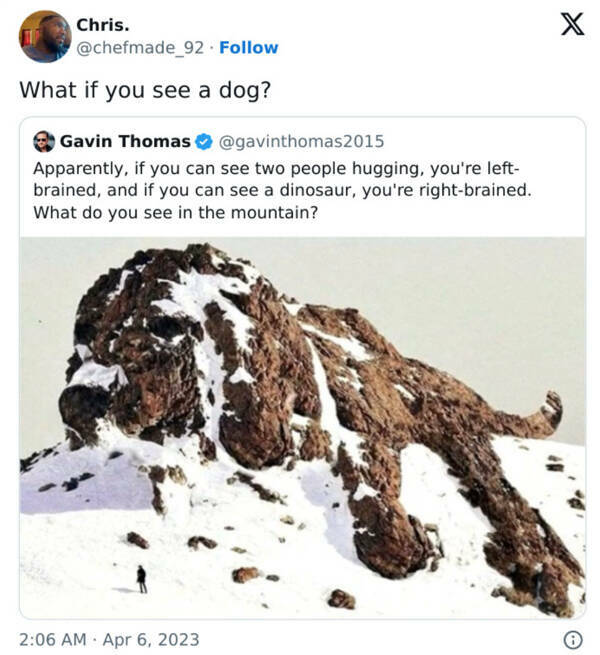This screenshot has width=600, height=655.
Task: Click the display name "Chris."
Action: (103, 24)
